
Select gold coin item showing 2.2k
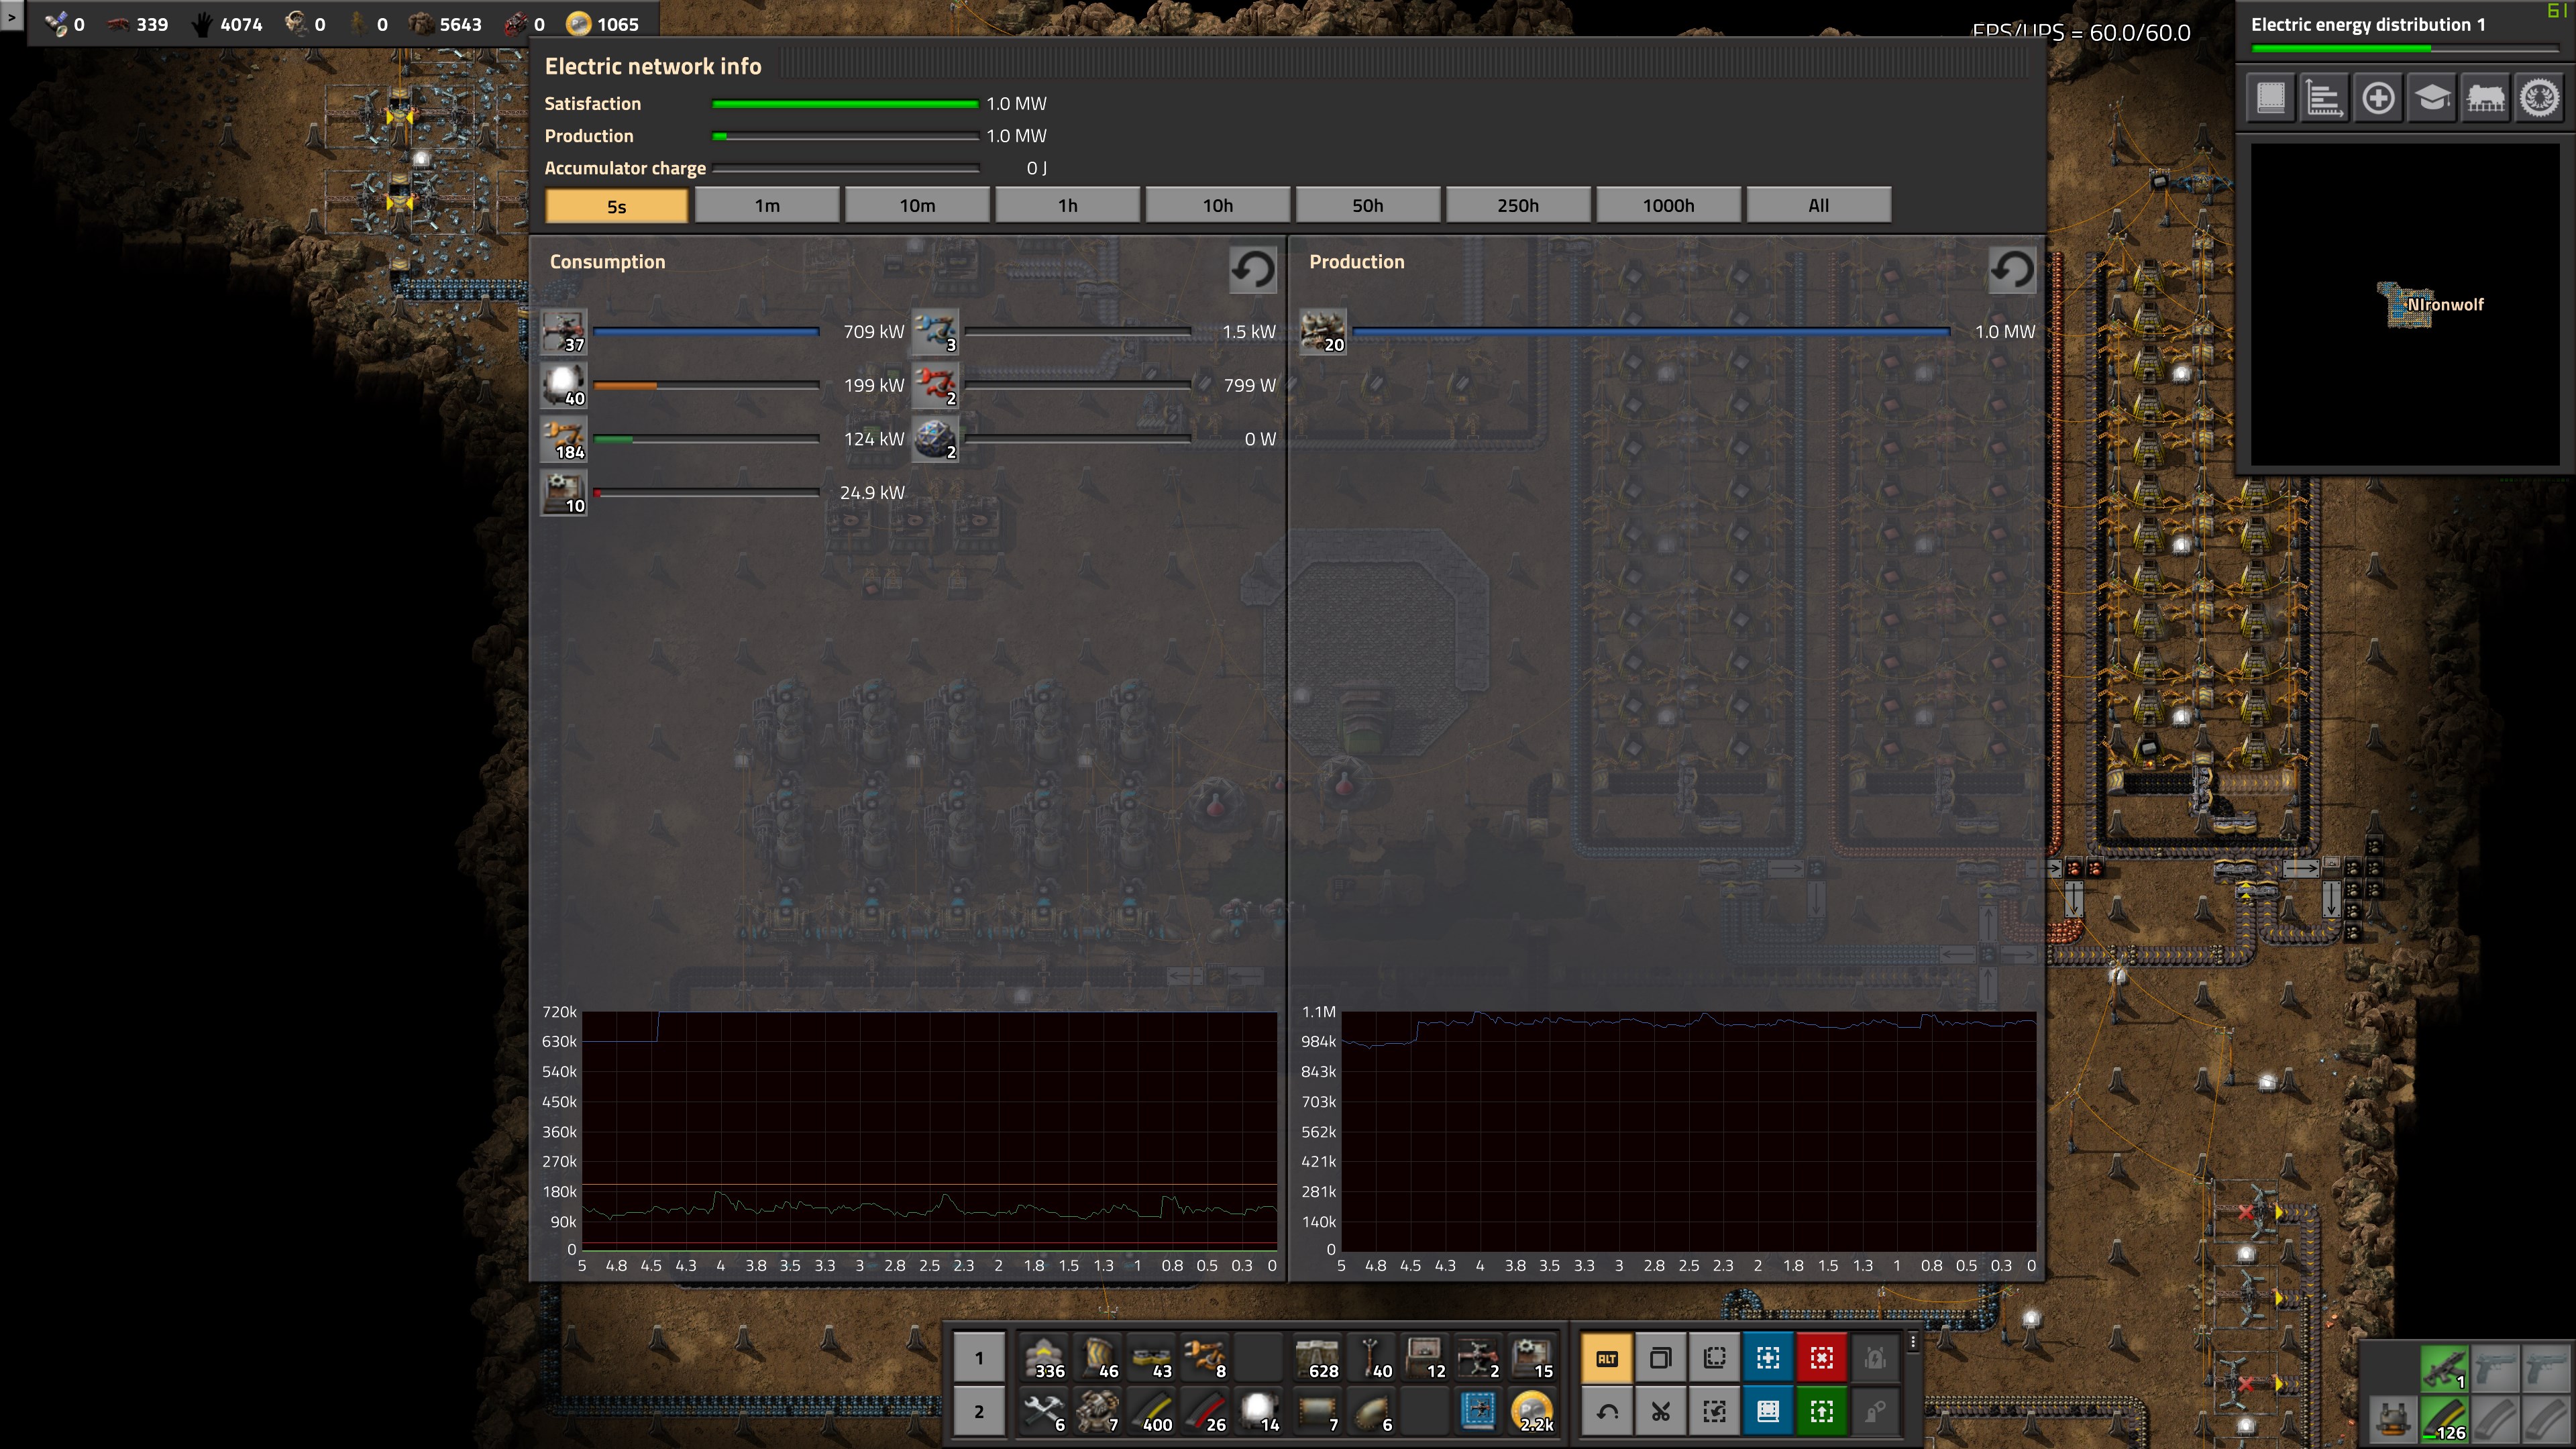click(x=1533, y=1412)
